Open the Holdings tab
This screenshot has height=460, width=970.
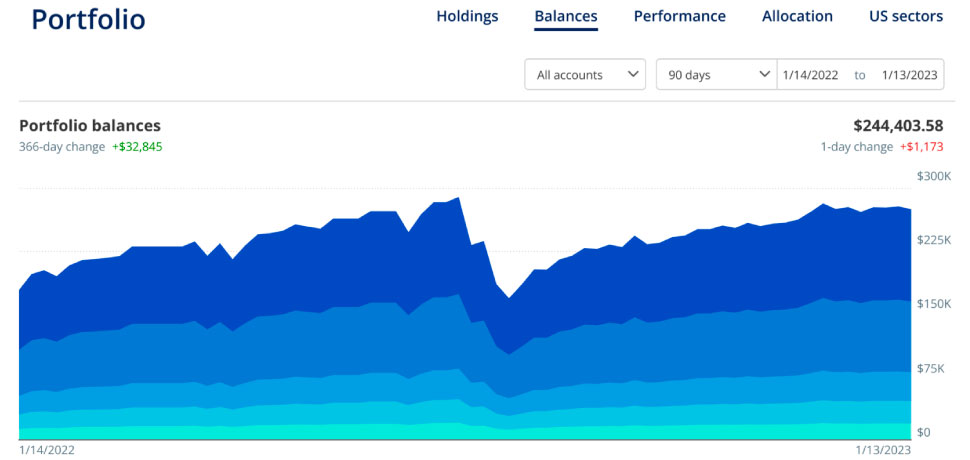[x=467, y=16]
